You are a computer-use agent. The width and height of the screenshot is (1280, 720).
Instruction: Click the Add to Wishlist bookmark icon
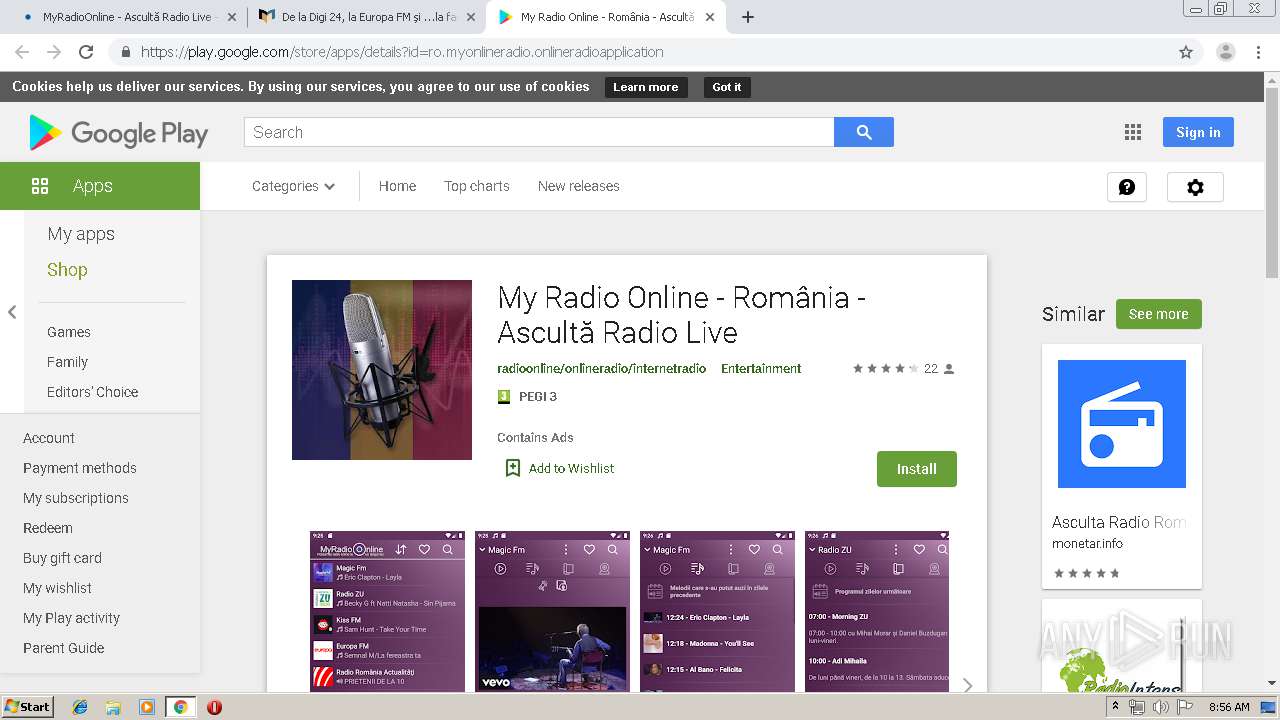(513, 468)
